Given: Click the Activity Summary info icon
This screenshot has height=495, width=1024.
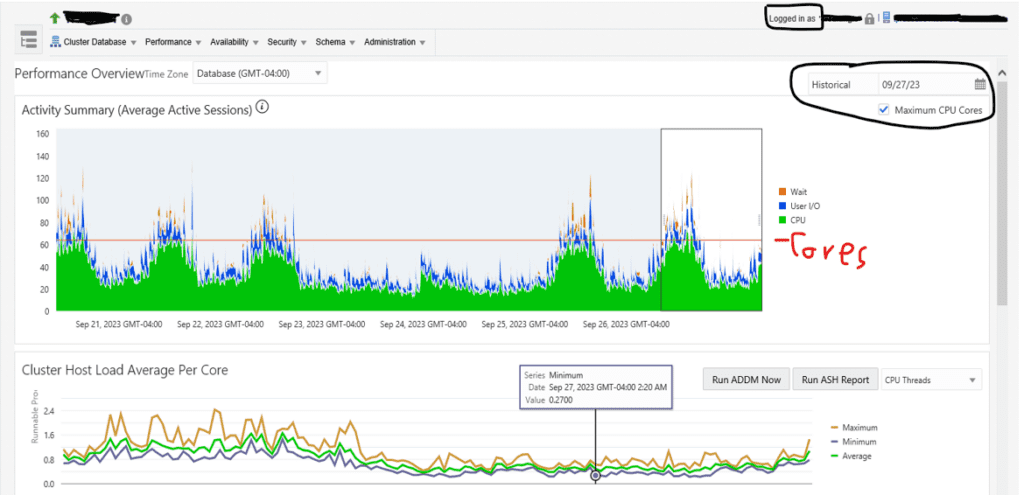Looking at the screenshot, I should (263, 107).
